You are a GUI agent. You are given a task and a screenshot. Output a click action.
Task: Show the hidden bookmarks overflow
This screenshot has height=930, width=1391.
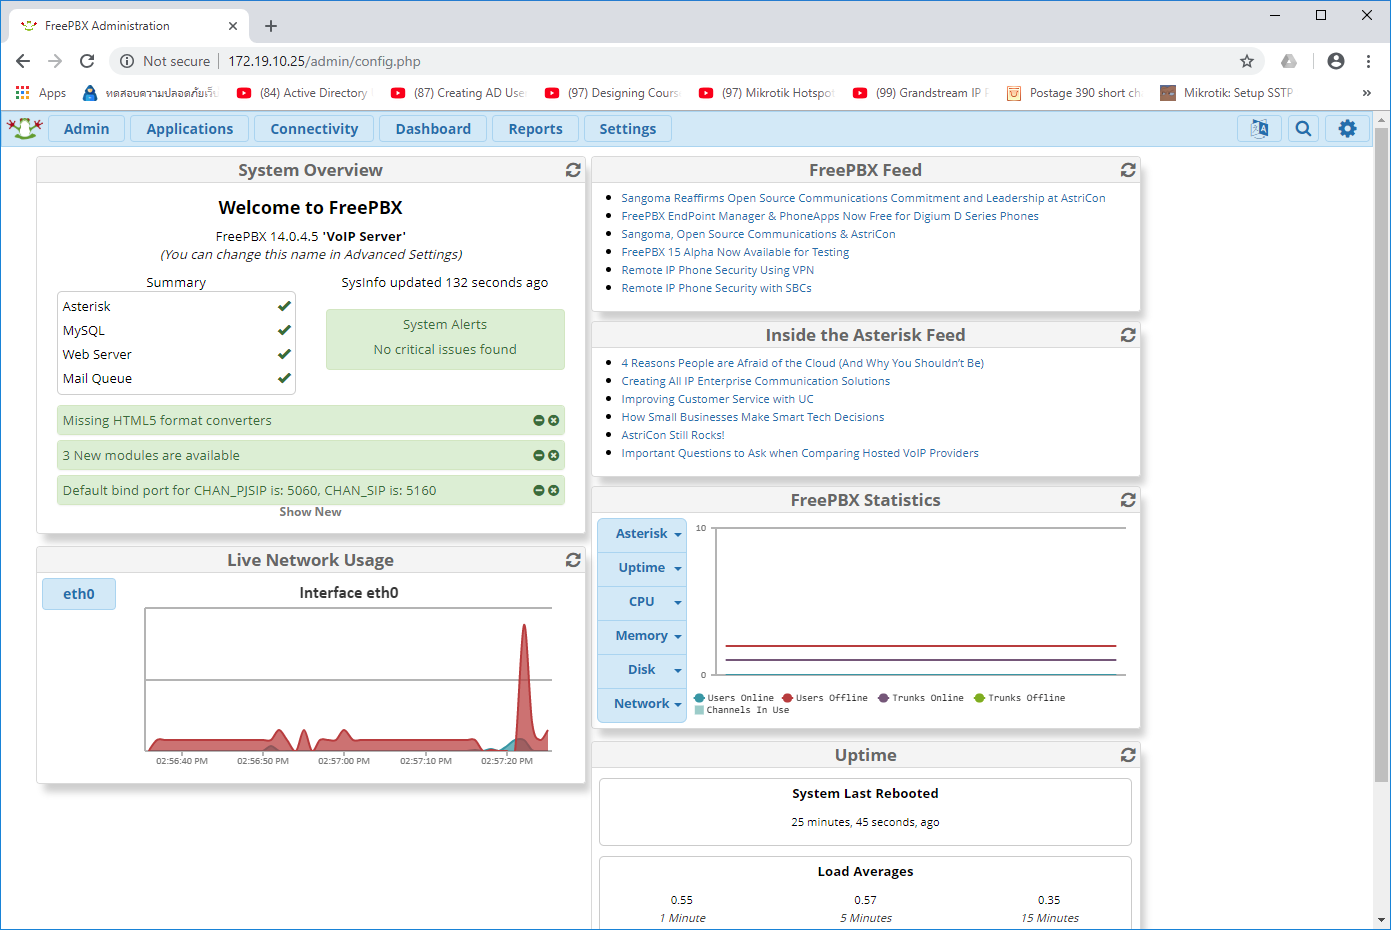coord(1366,93)
